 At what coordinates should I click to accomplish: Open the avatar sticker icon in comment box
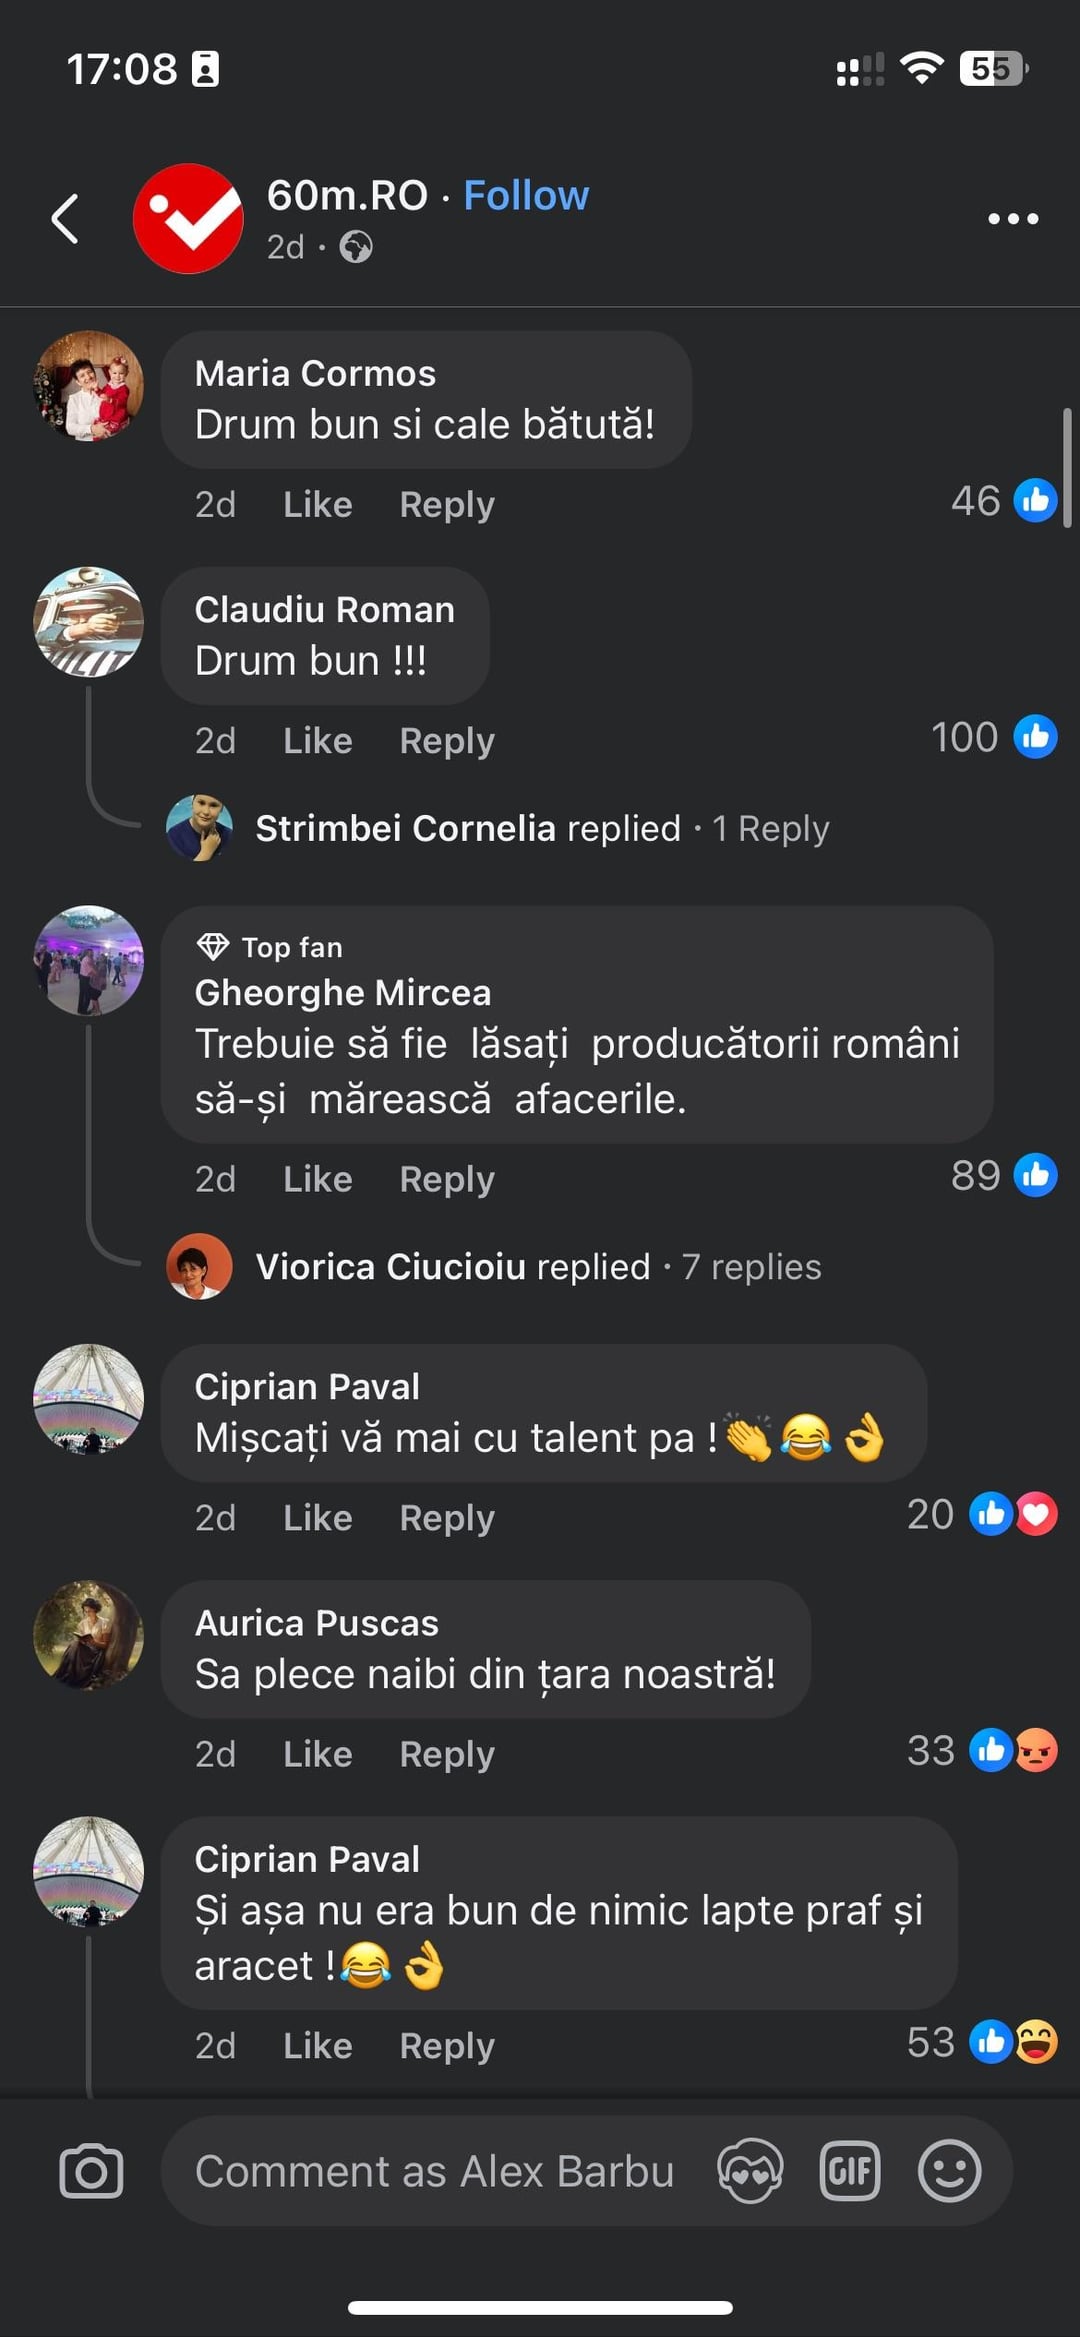750,2171
